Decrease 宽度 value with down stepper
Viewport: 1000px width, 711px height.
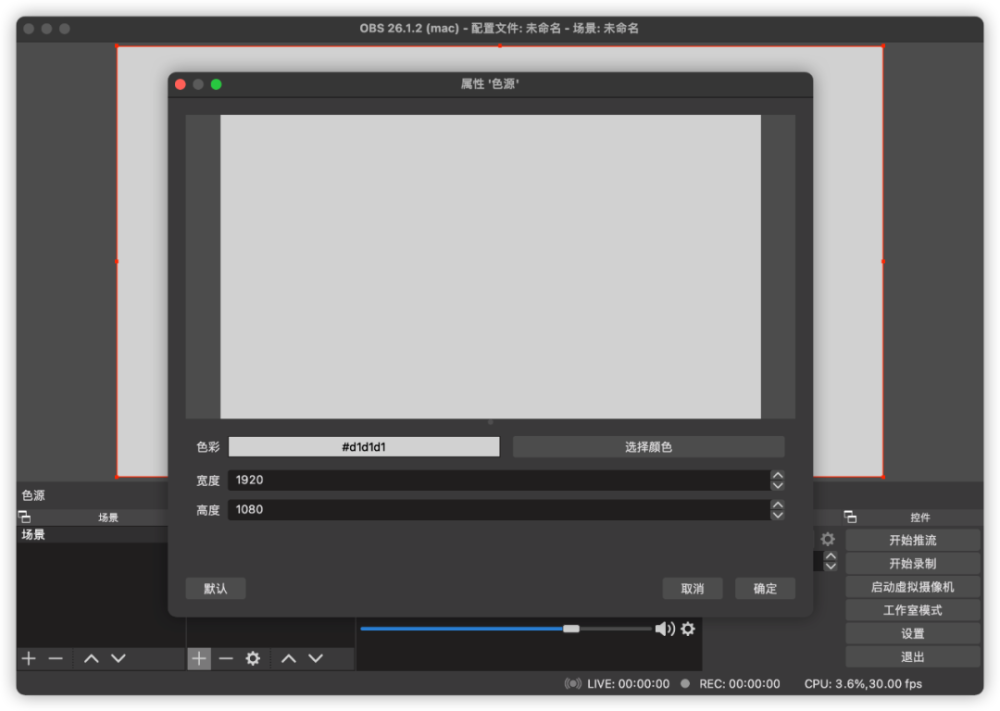pos(777,485)
